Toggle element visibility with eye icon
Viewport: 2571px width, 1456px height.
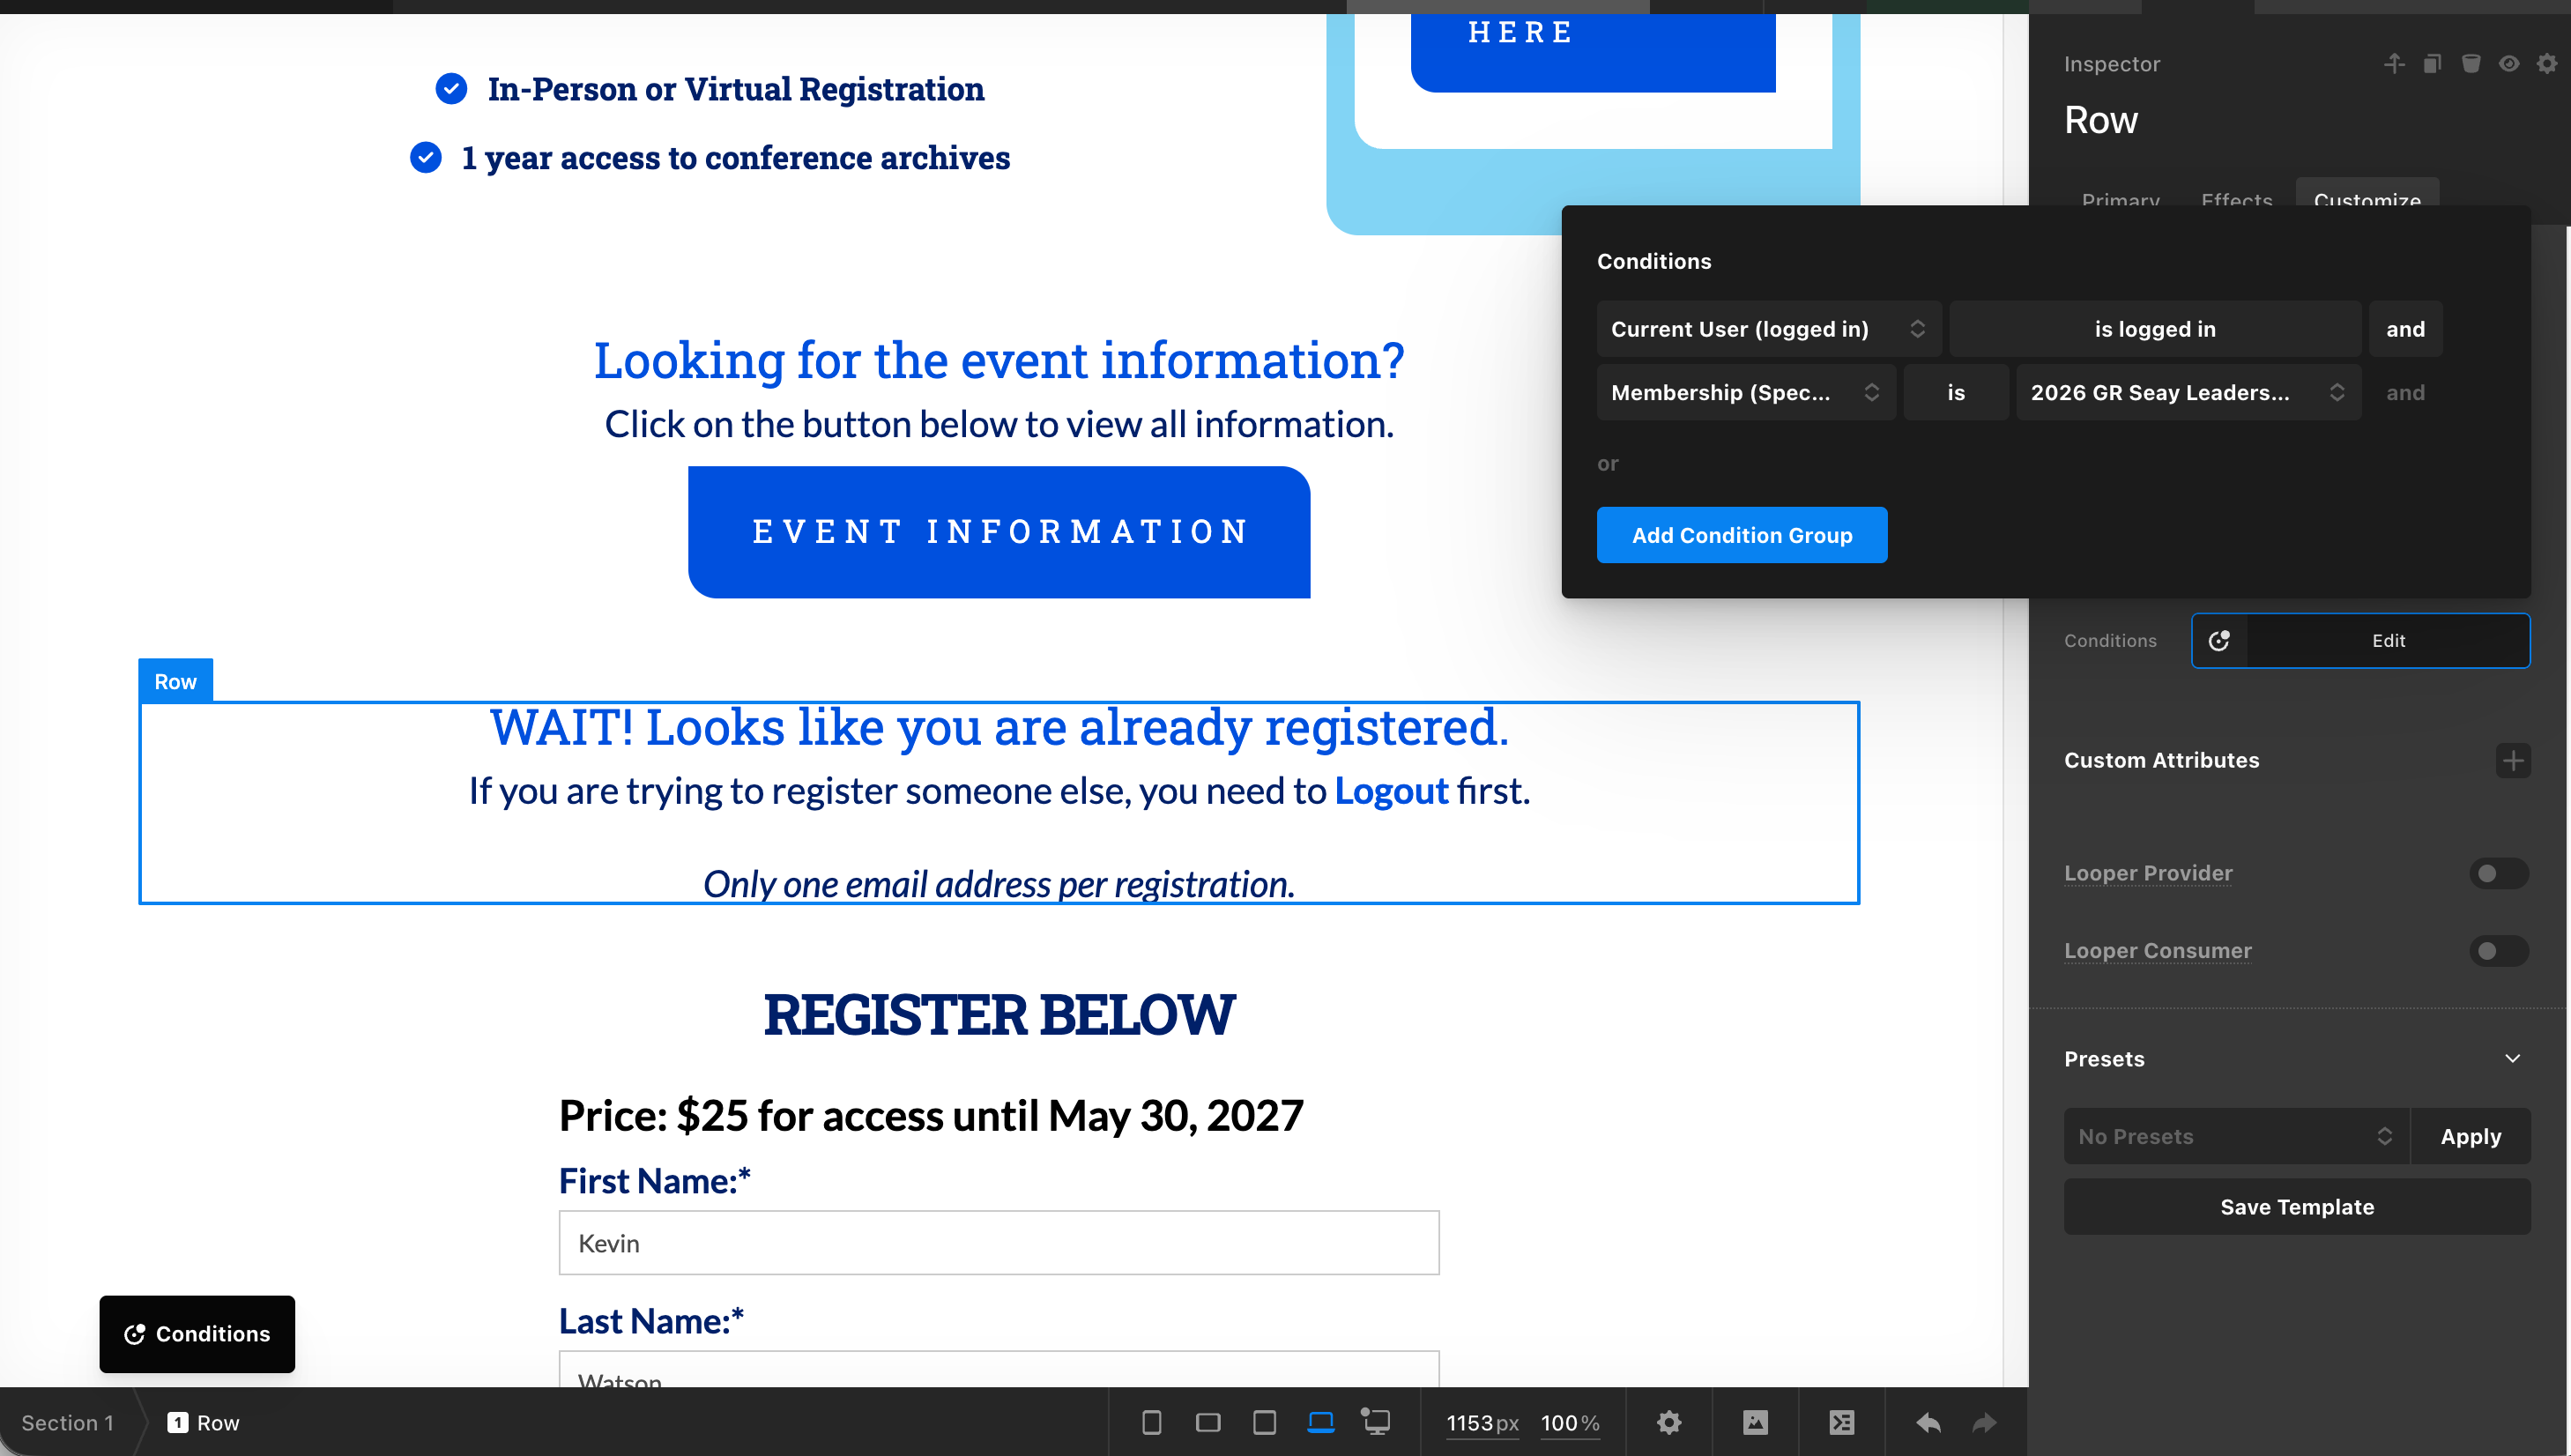[2509, 64]
